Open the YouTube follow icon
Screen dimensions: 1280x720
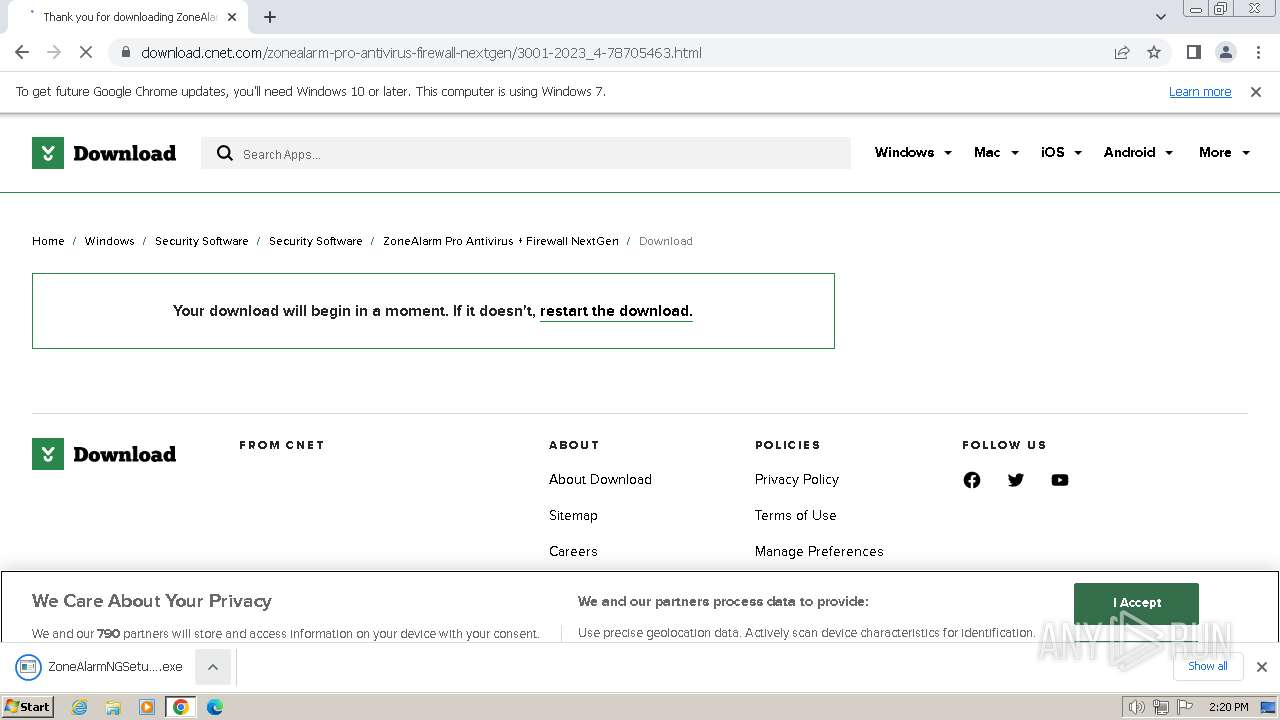(x=1060, y=480)
